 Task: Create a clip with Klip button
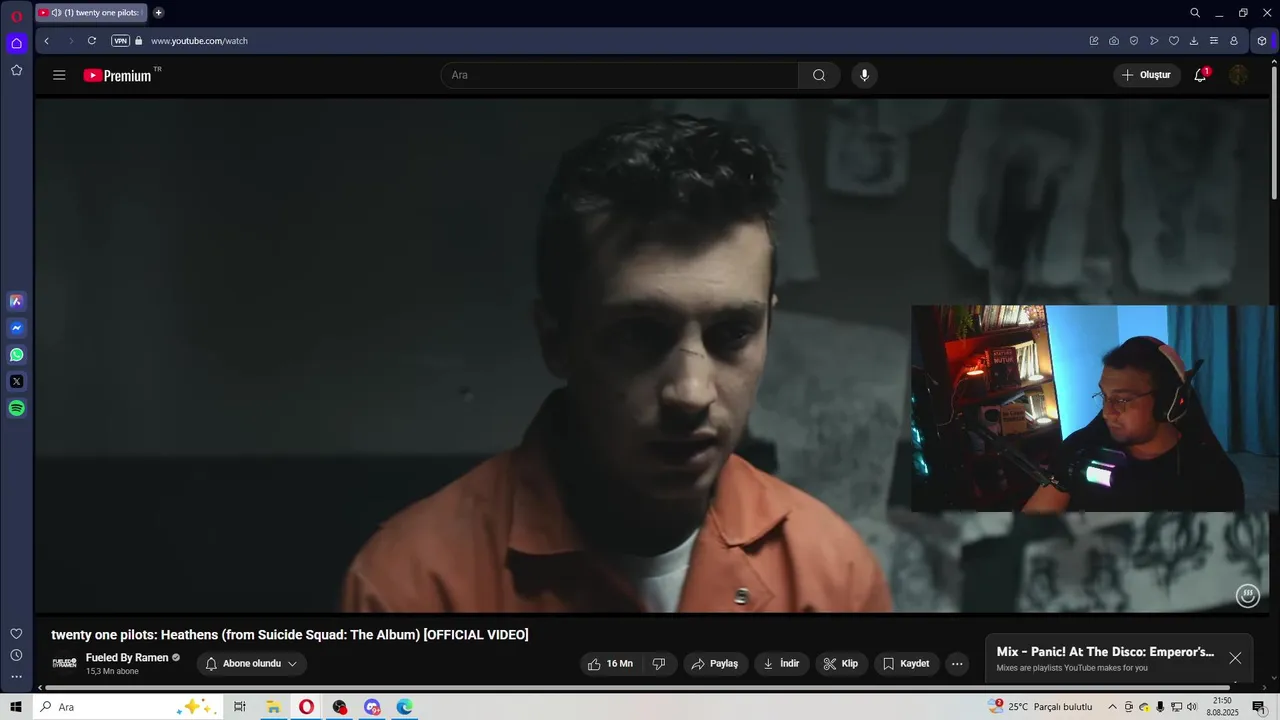(841, 664)
